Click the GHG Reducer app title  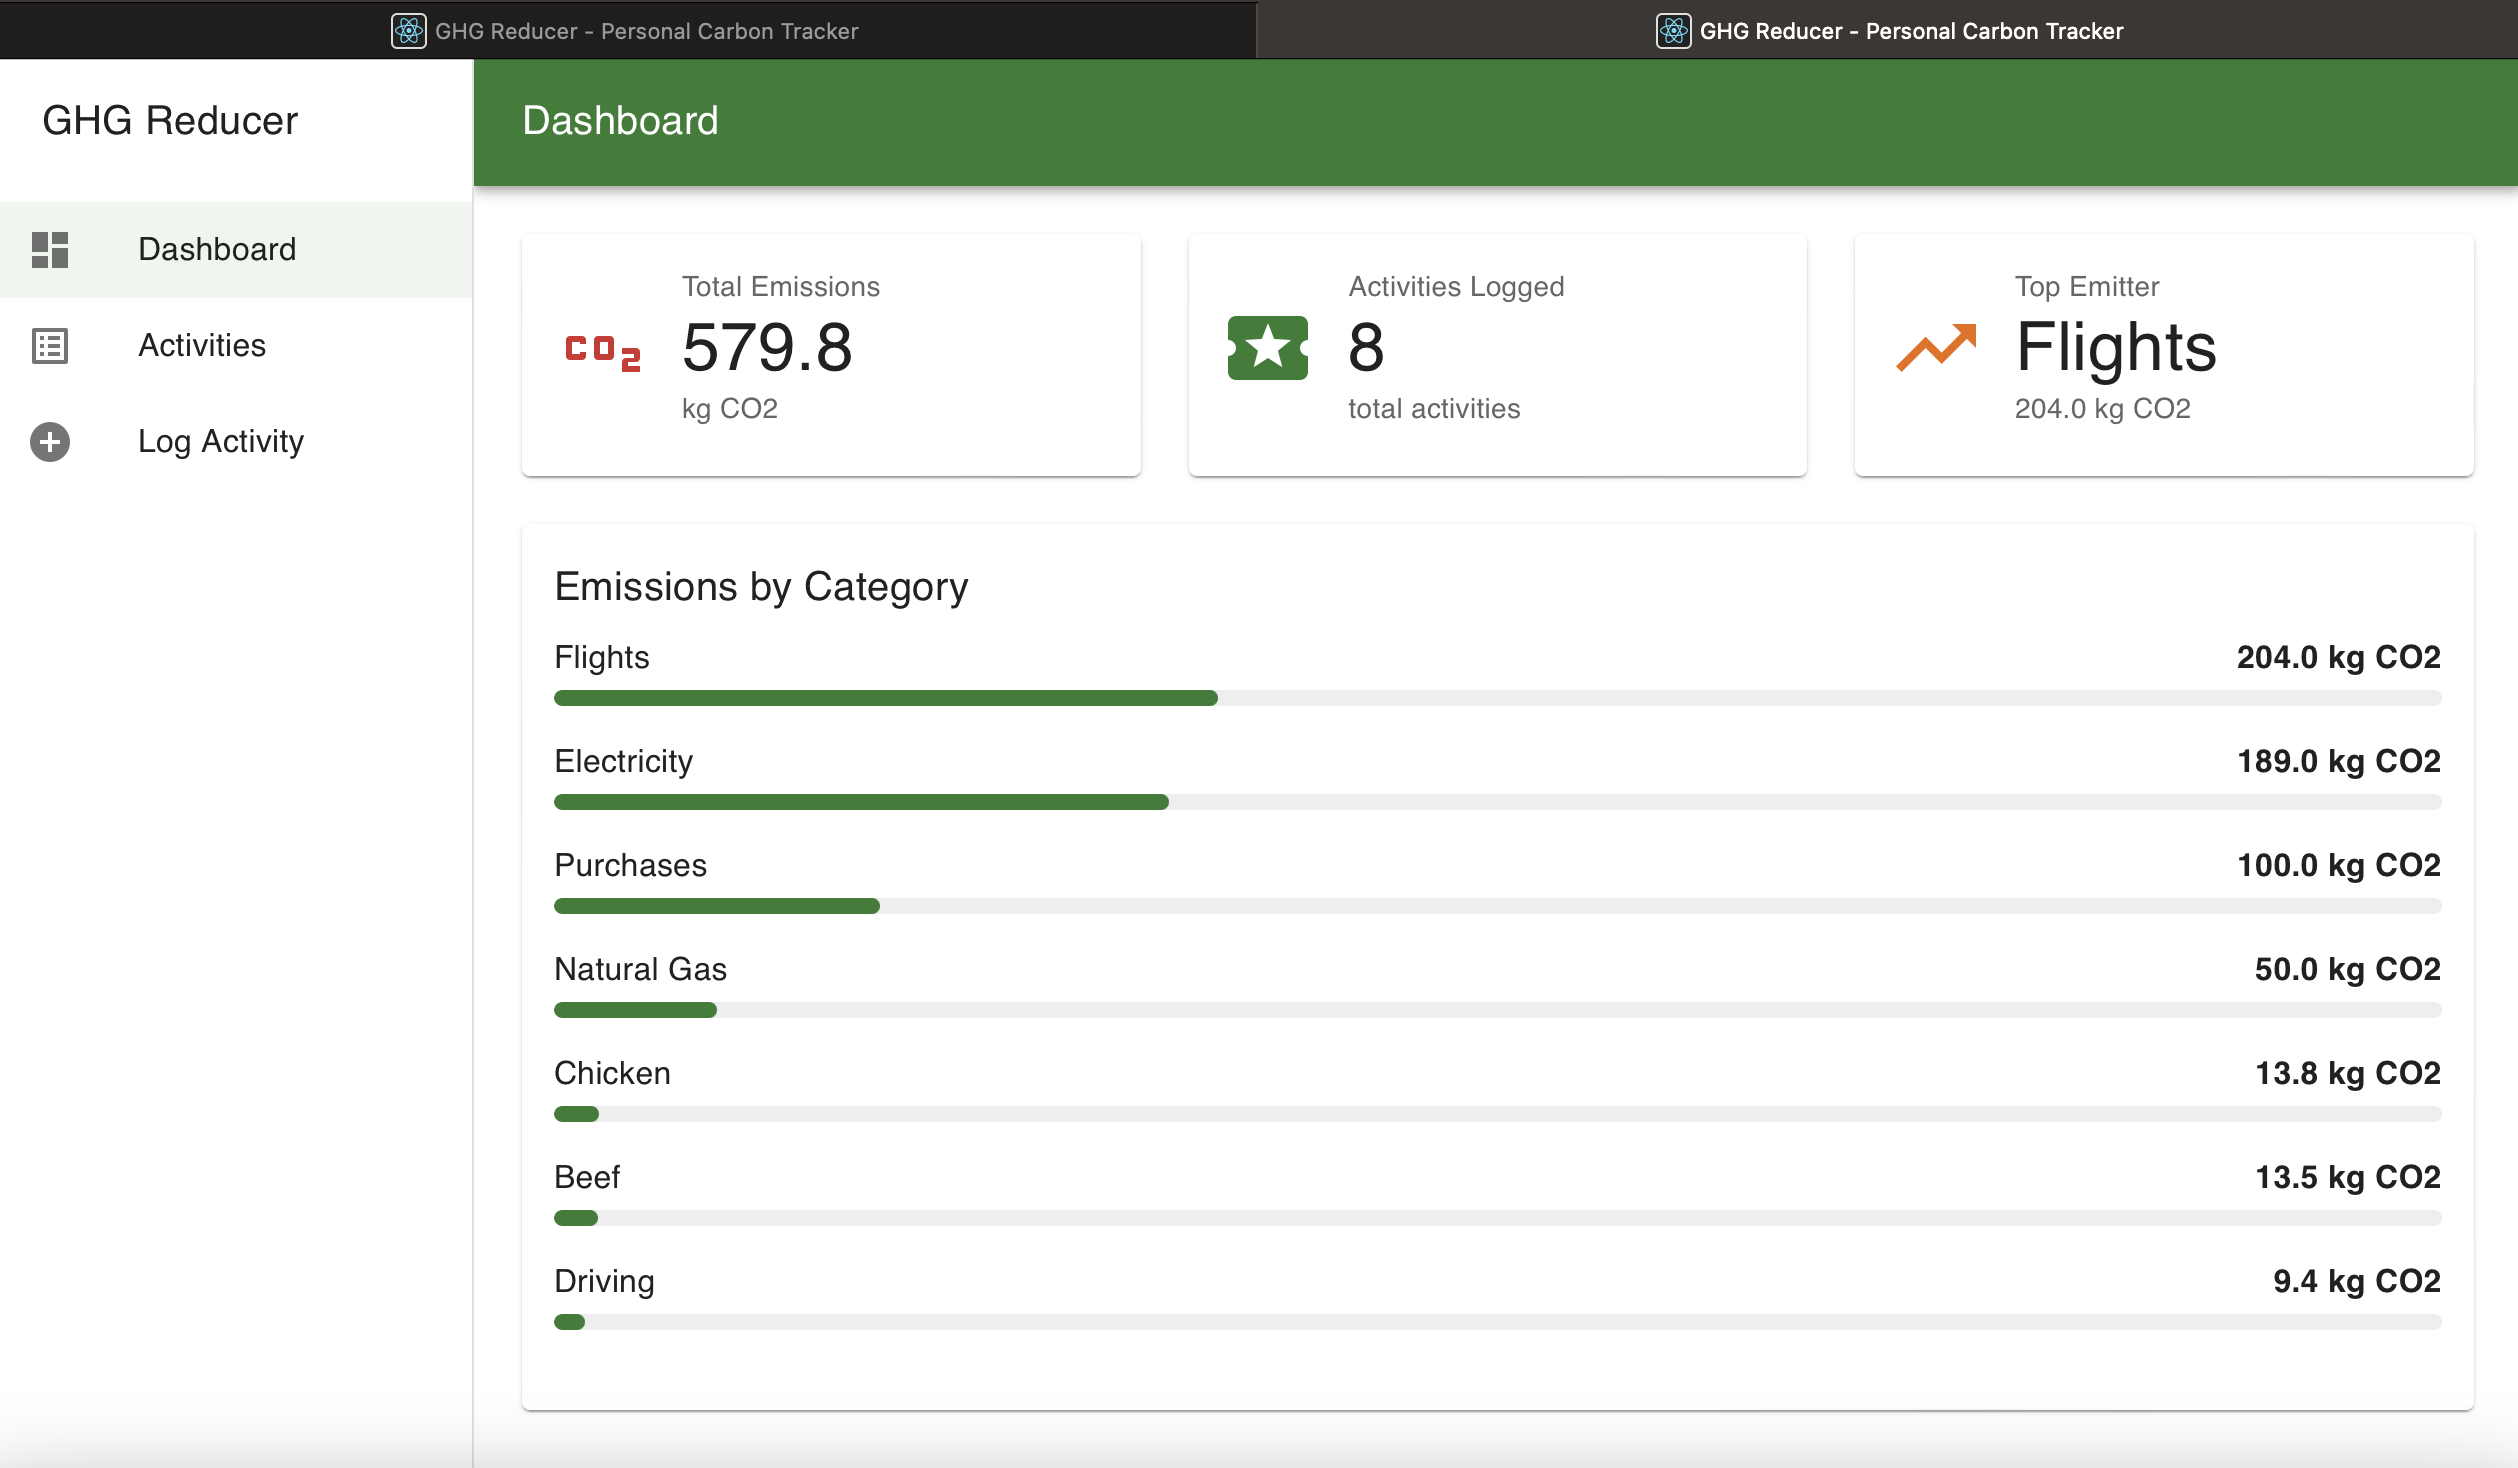click(170, 121)
